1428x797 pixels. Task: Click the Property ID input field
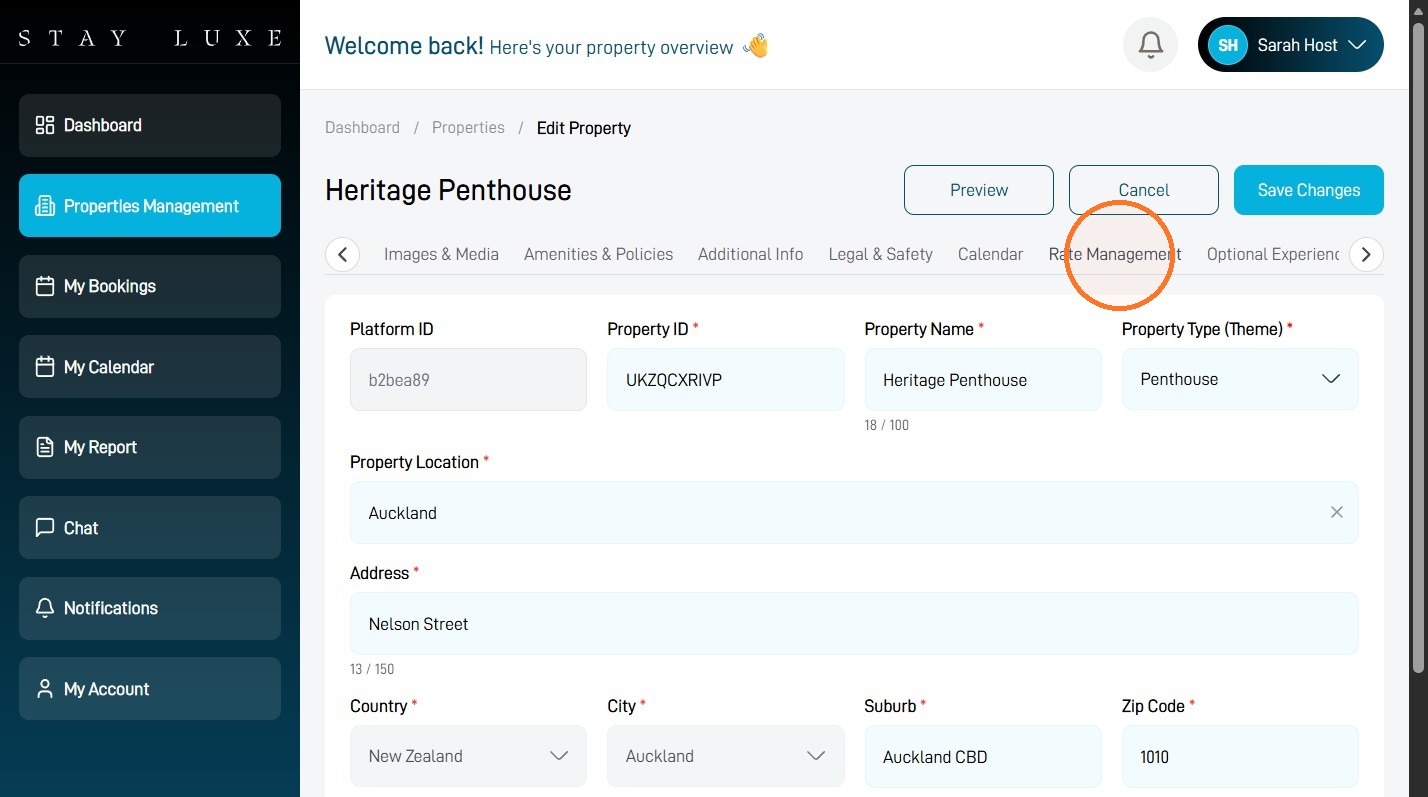[726, 379]
